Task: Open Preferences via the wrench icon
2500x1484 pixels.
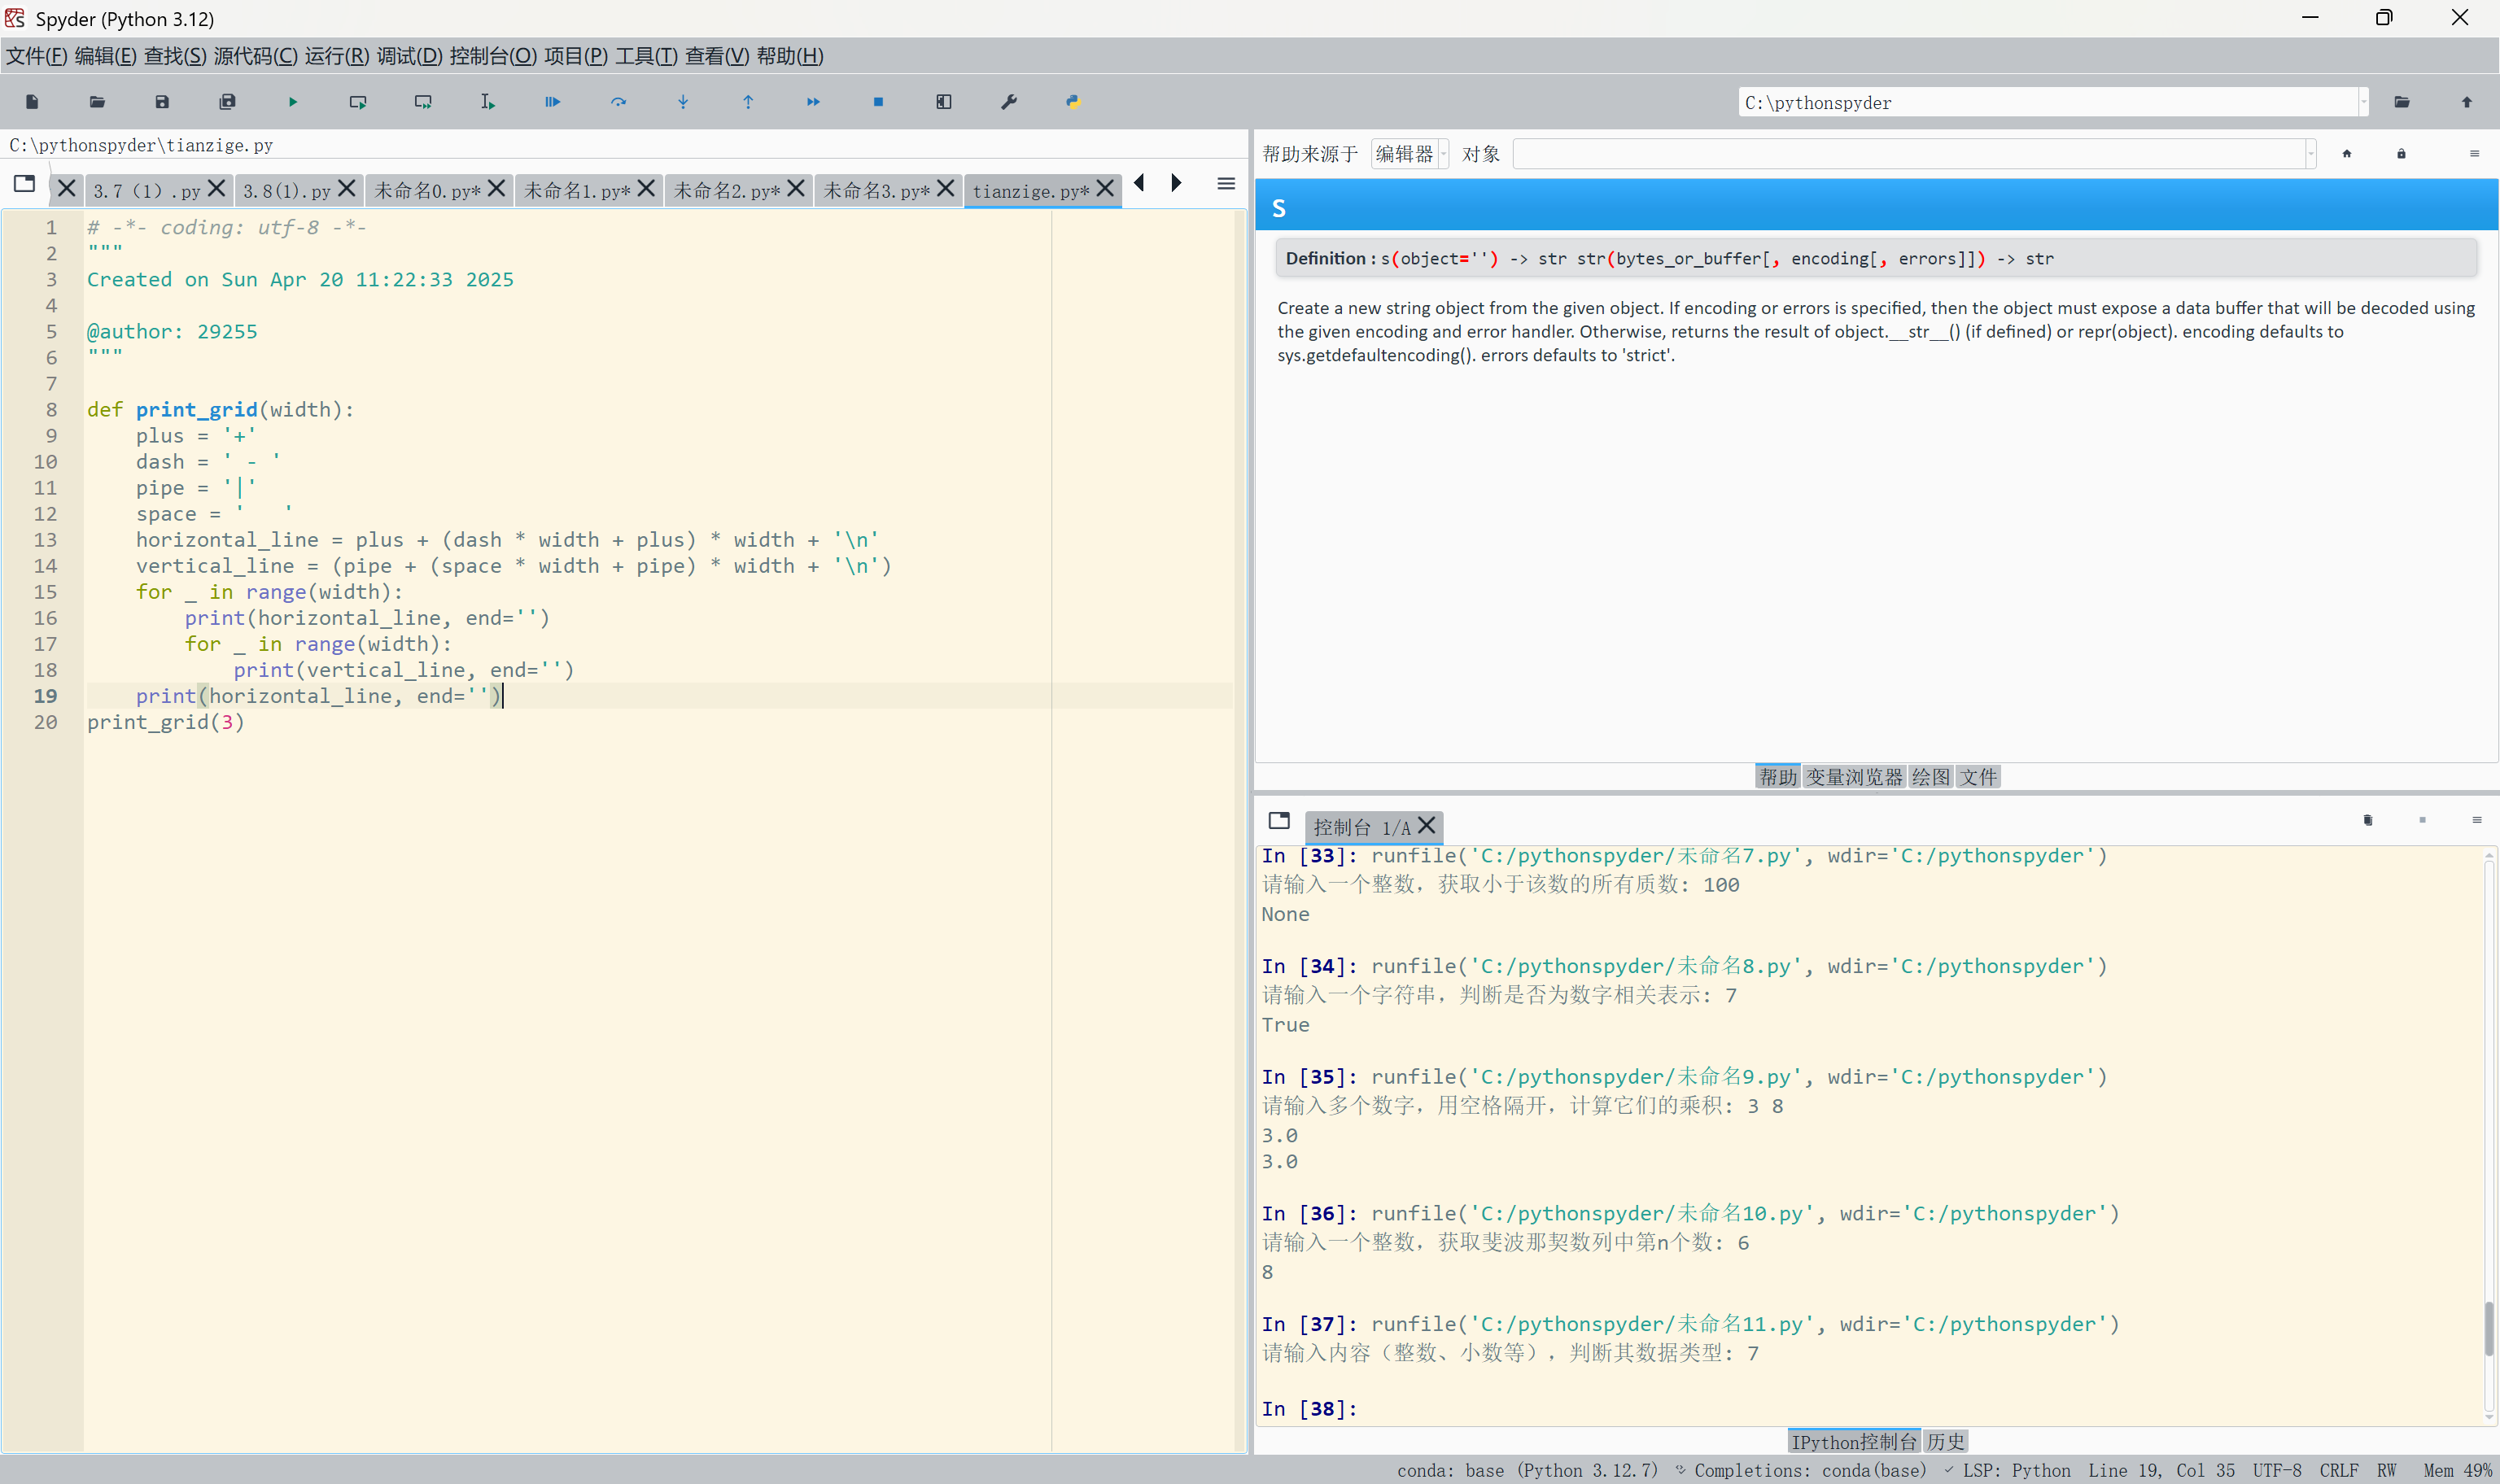Action: [1009, 102]
